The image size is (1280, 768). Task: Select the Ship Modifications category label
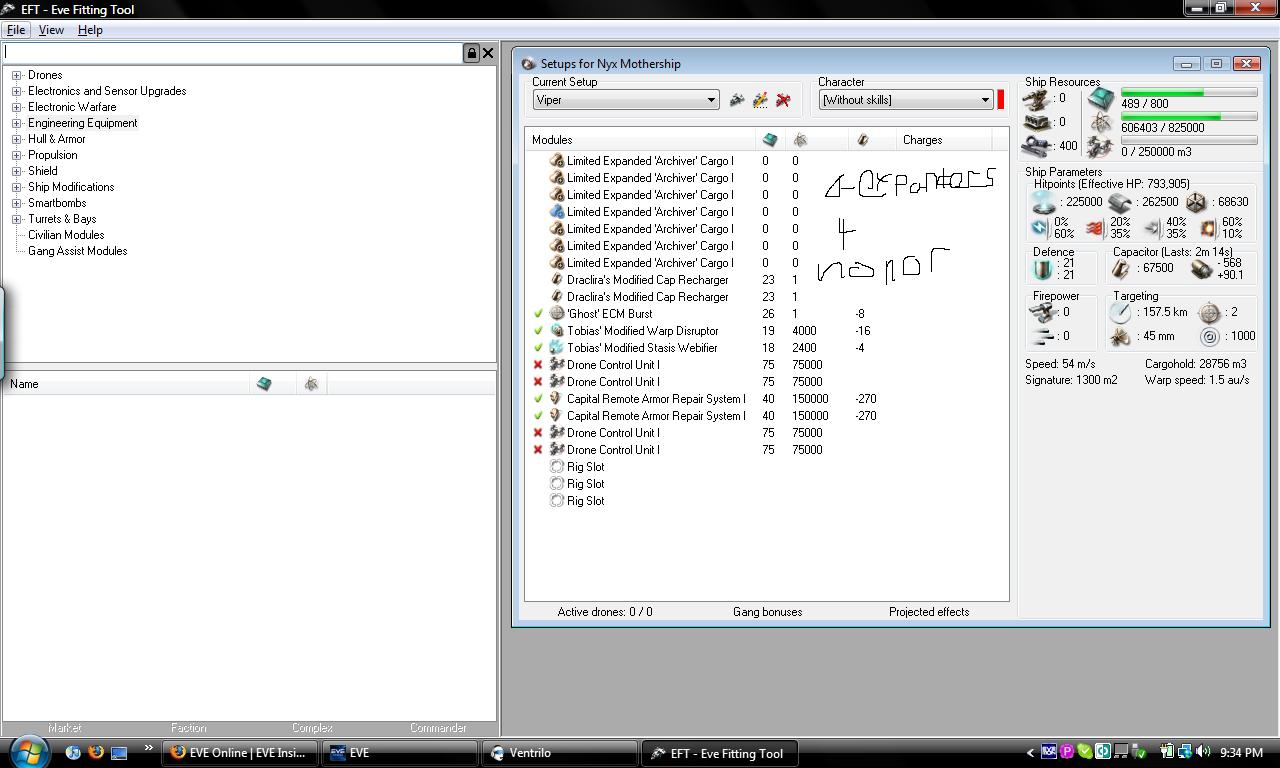[71, 187]
